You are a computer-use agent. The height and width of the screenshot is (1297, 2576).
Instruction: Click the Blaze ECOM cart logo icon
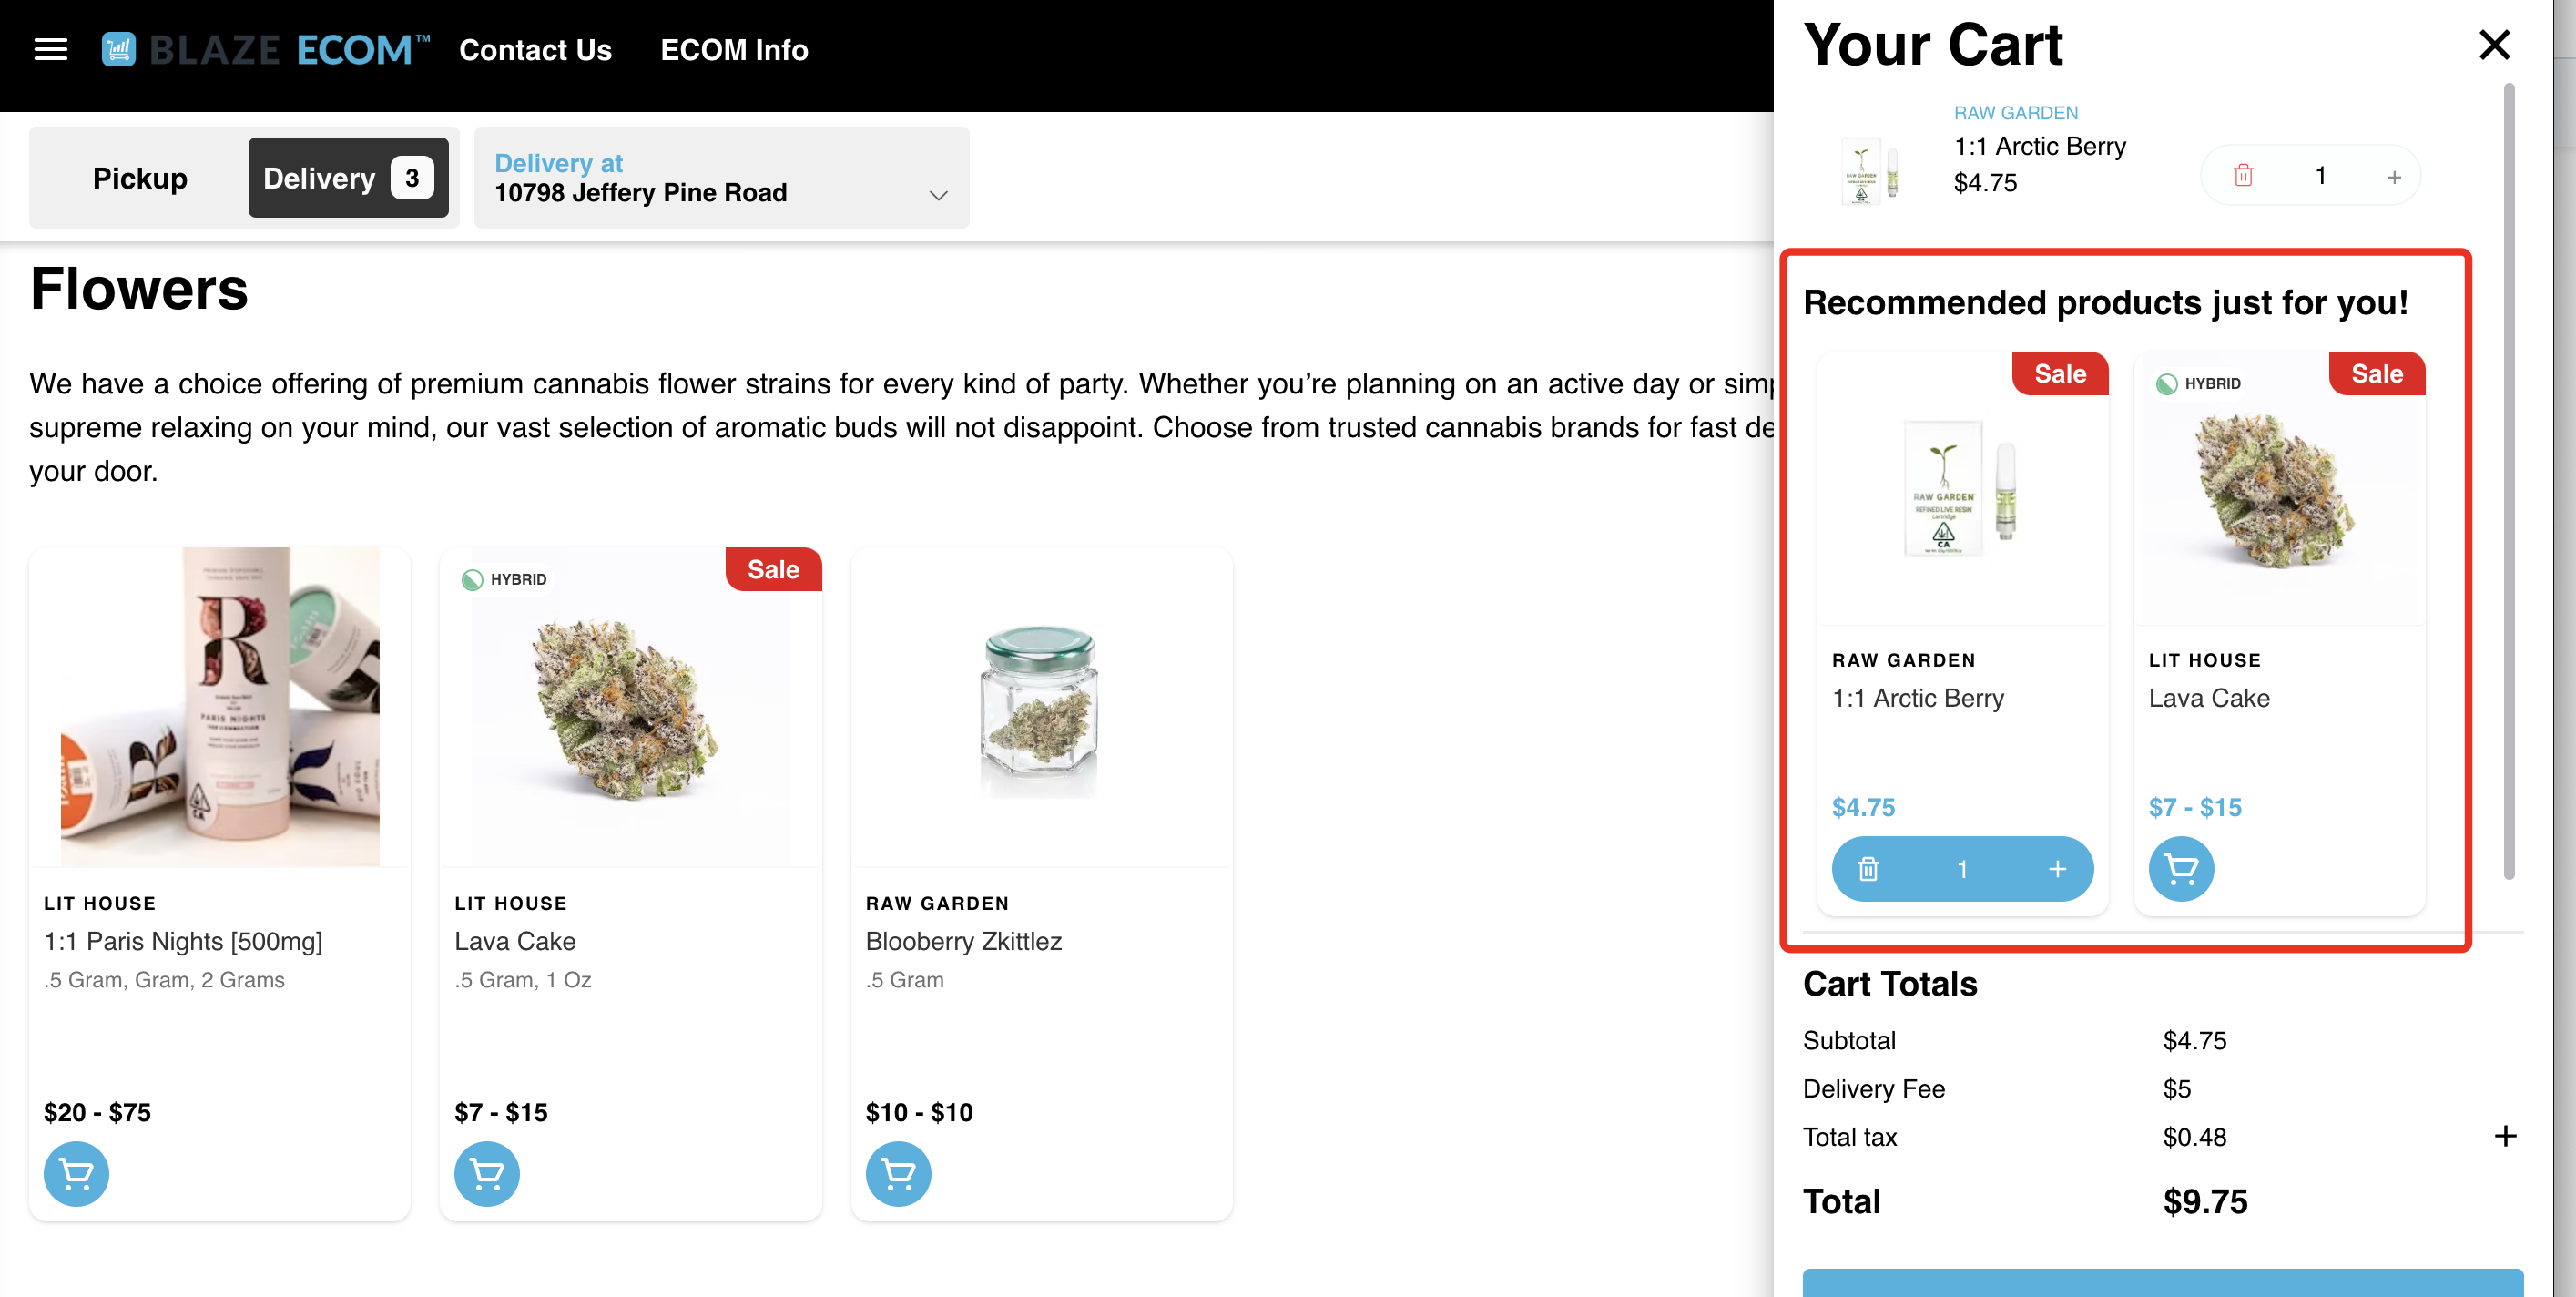click(119, 48)
